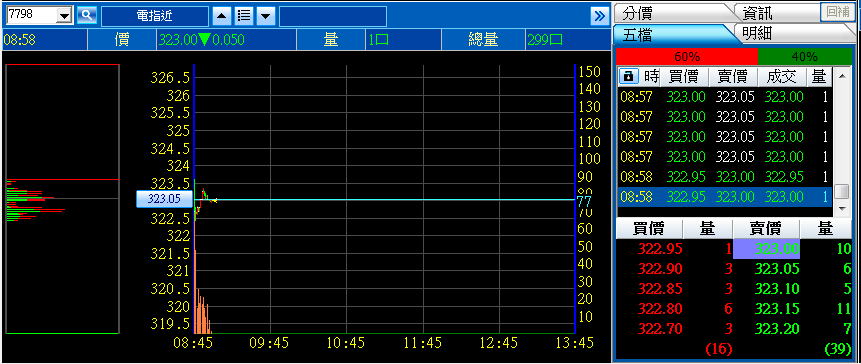Screen dimensions: 861x364
Task: Open the symbol code dropdown showing 7798
Action: pyautogui.click(x=65, y=16)
